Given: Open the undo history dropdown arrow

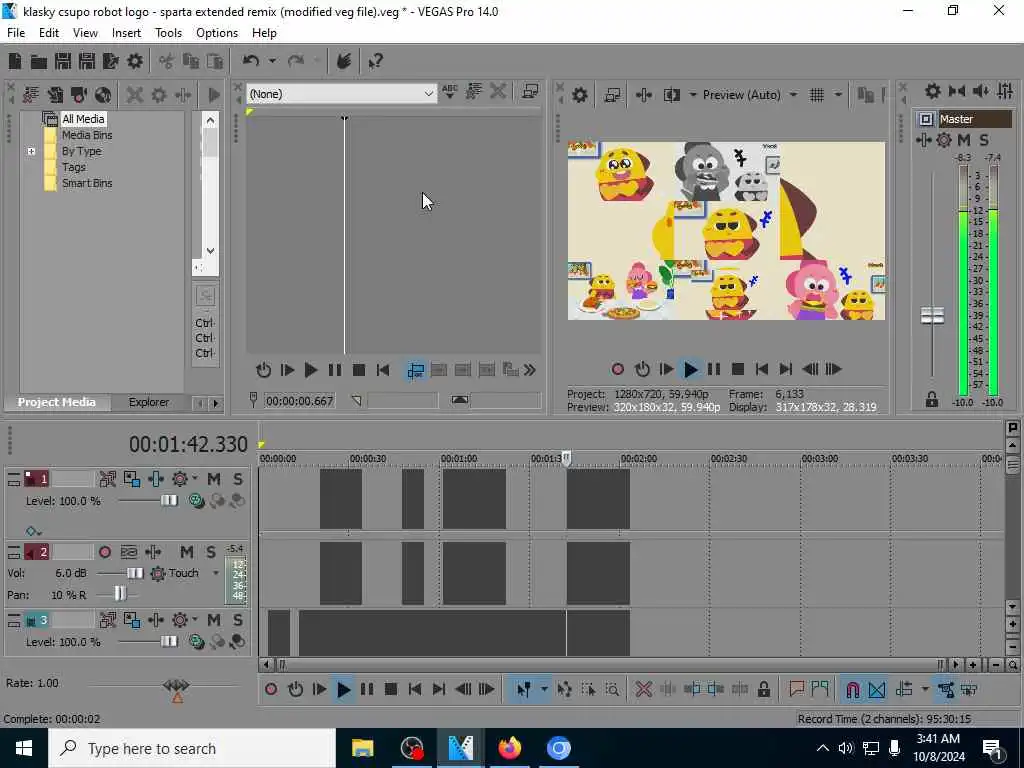Looking at the screenshot, I should pyautogui.click(x=272, y=61).
